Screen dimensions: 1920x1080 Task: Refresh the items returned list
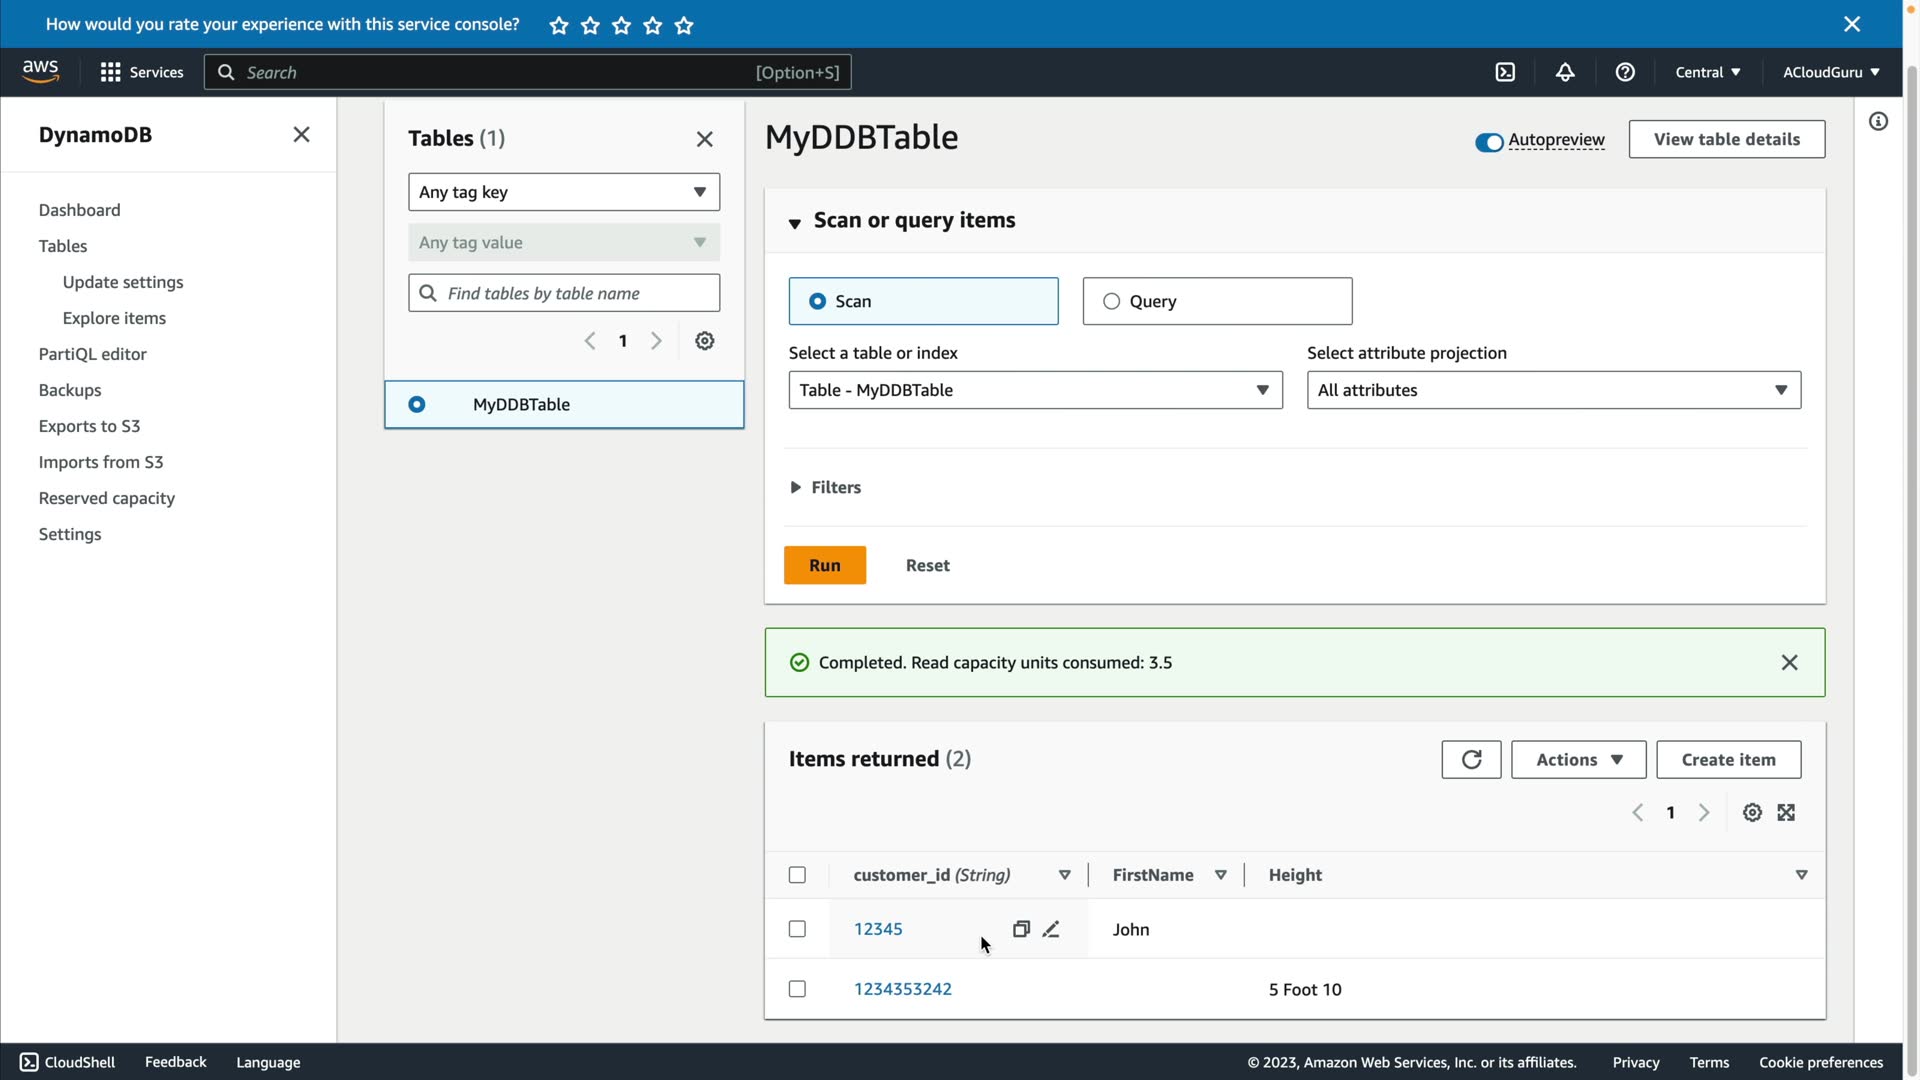tap(1471, 760)
